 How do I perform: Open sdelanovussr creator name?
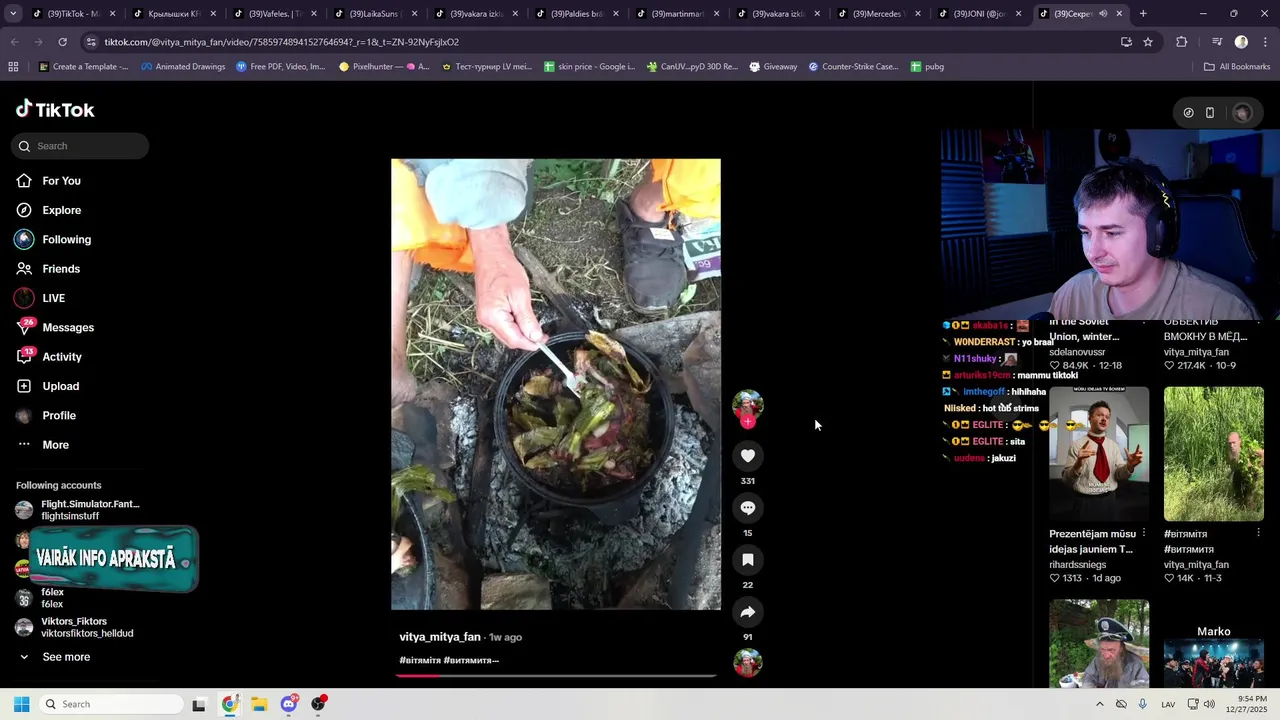pyautogui.click(x=1077, y=352)
